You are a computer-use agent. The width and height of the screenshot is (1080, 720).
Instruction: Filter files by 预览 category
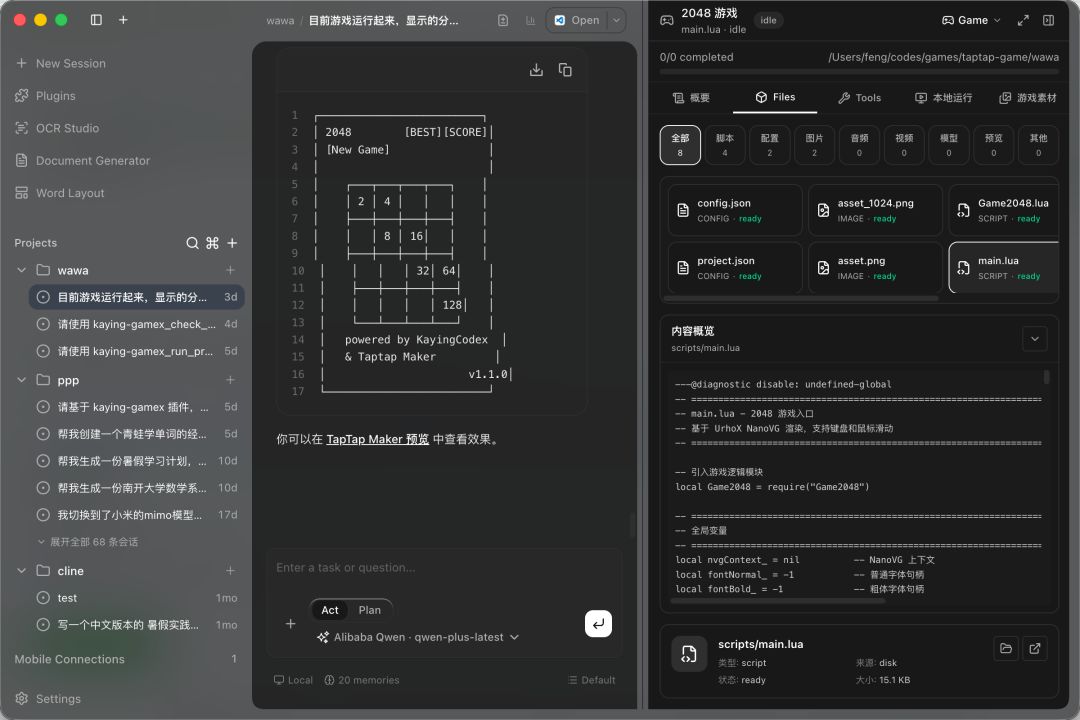point(993,145)
